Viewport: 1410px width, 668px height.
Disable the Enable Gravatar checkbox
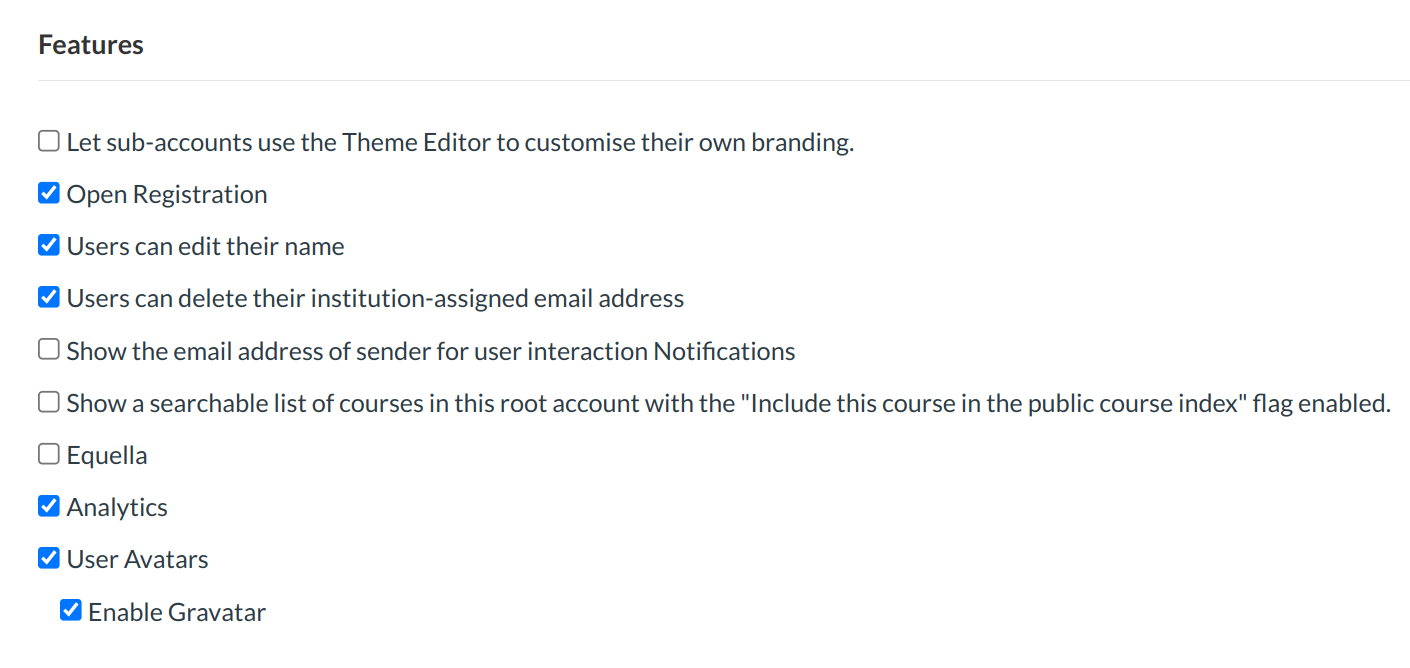pos(71,610)
